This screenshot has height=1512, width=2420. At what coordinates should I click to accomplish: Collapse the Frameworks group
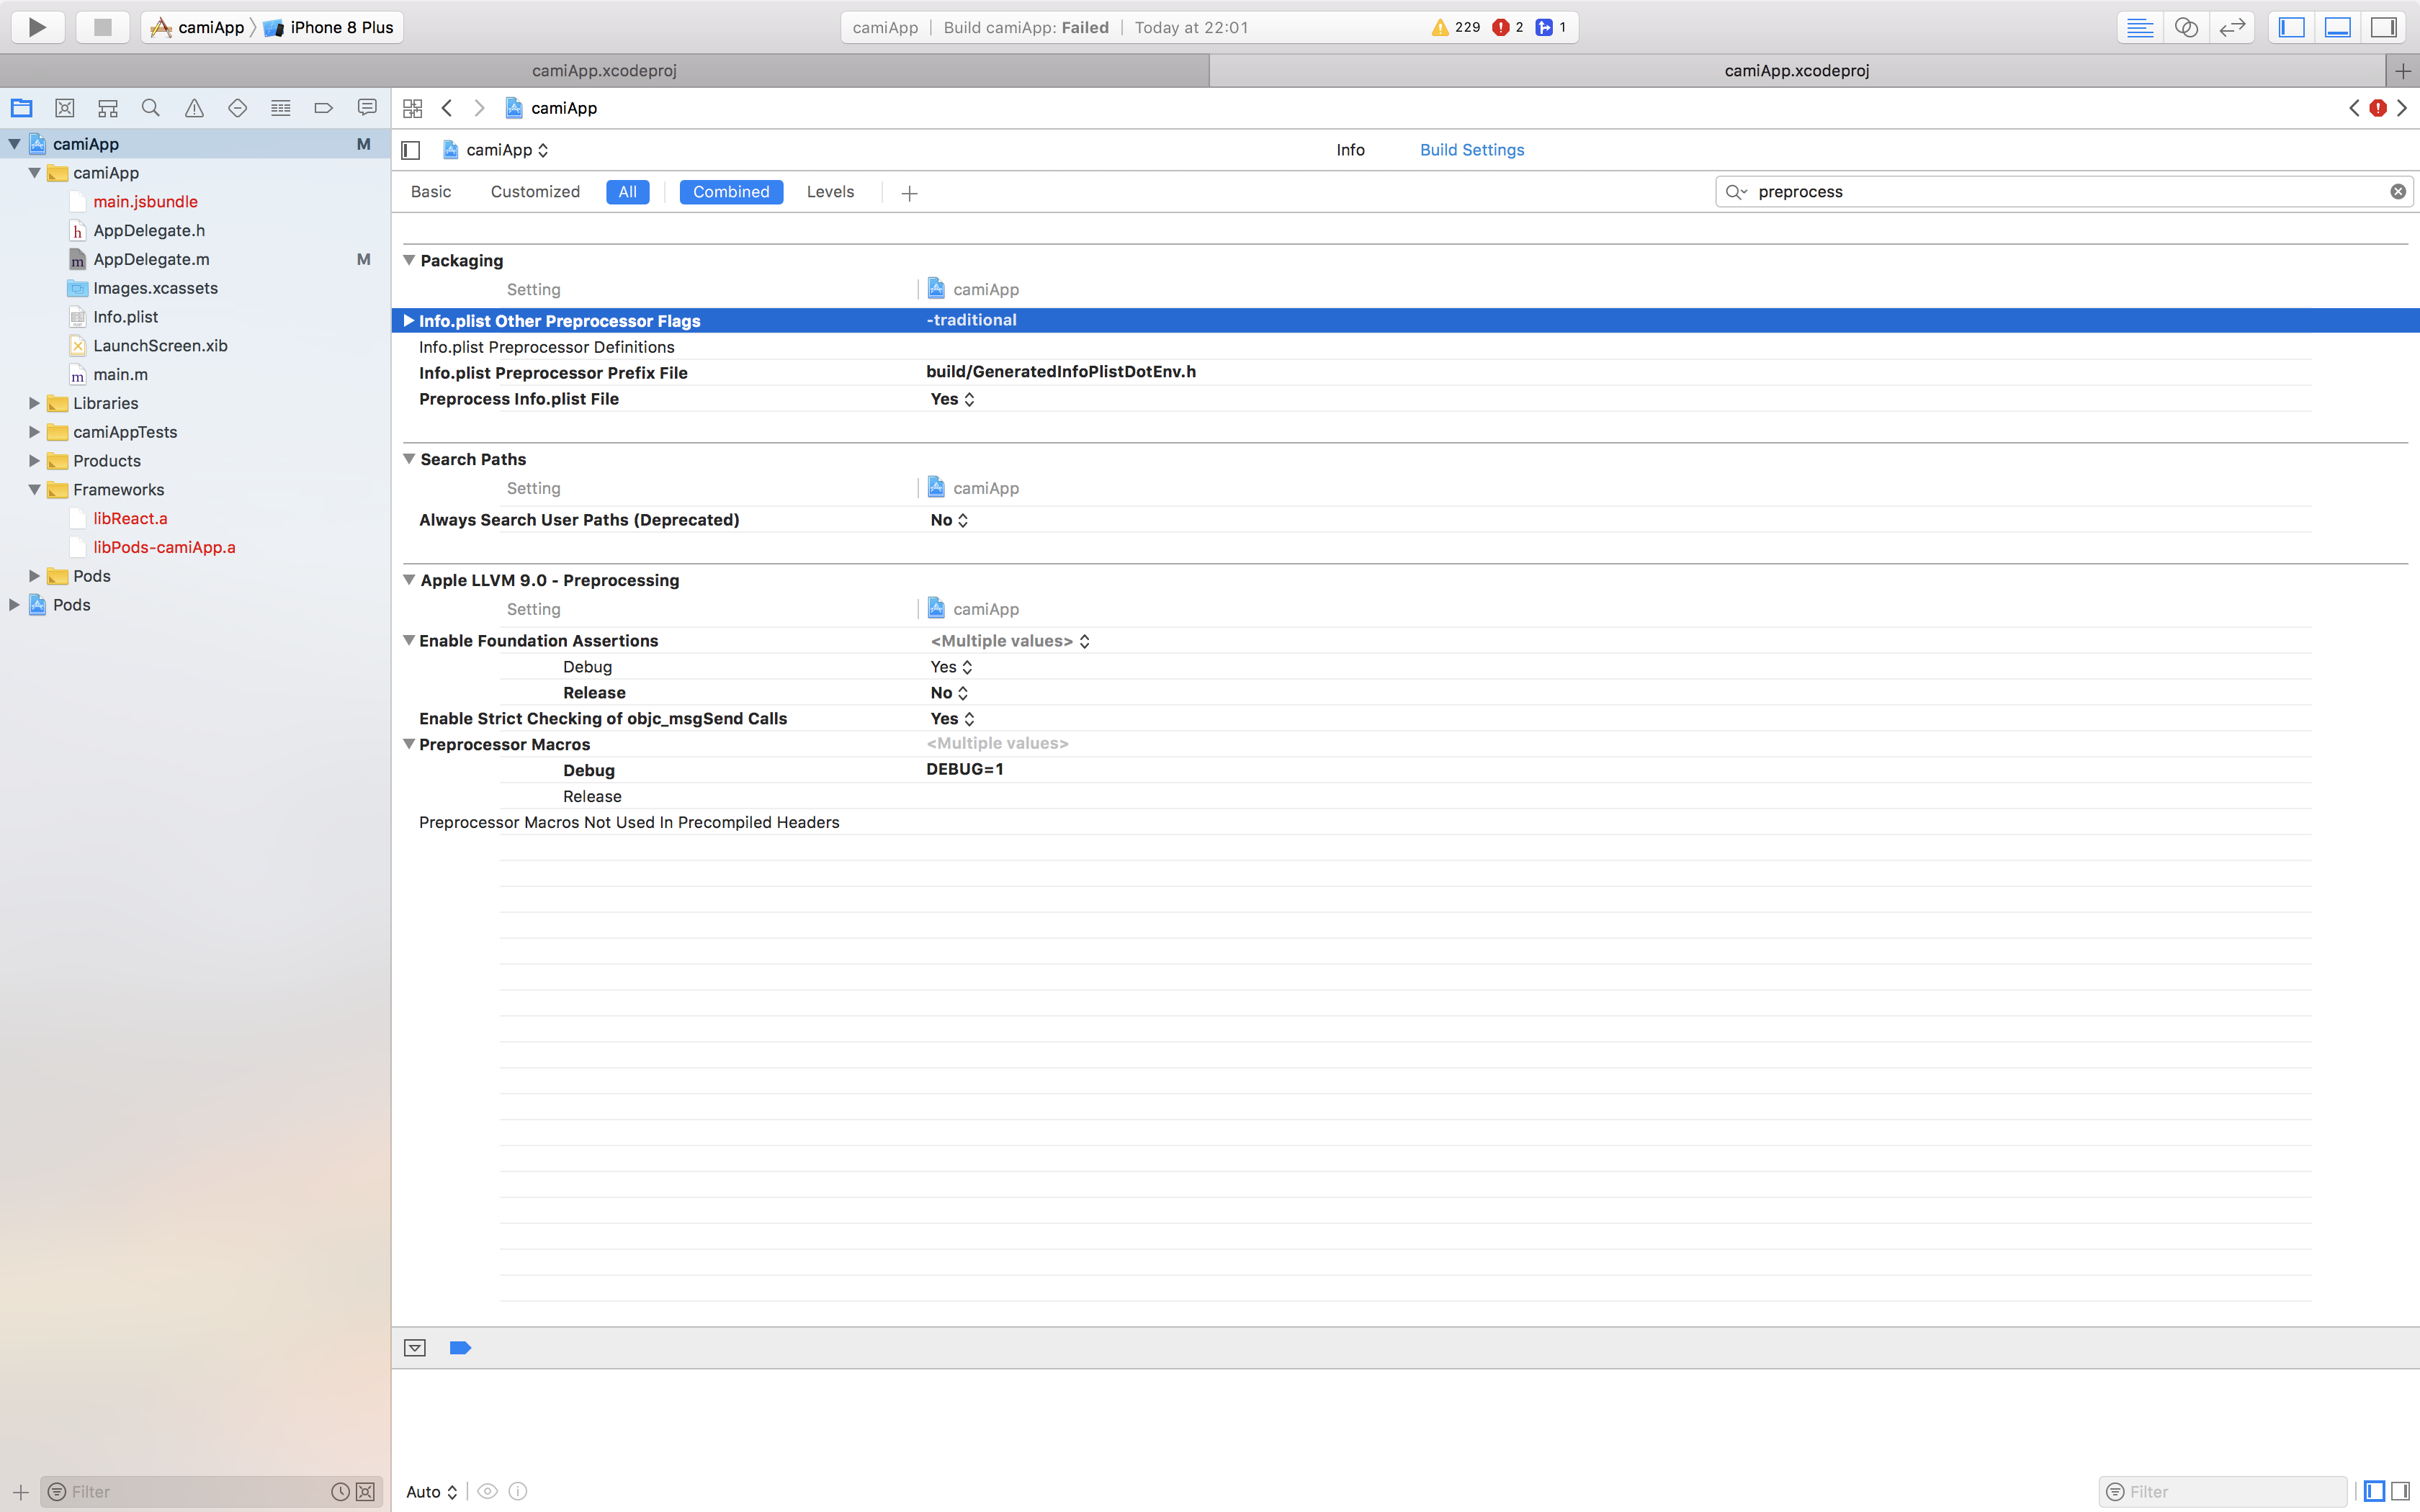click(x=34, y=490)
